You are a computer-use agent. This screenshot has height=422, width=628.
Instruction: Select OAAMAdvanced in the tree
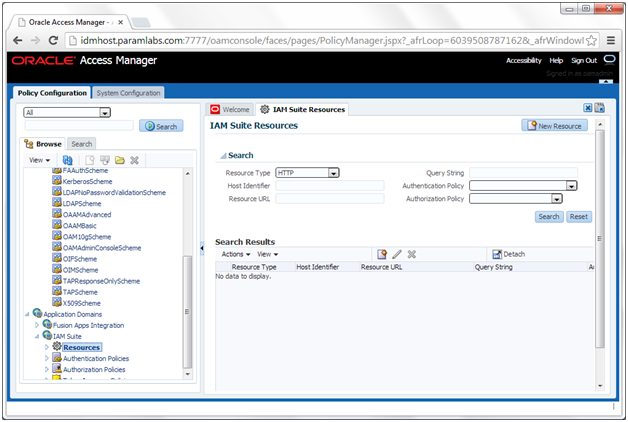(x=87, y=215)
